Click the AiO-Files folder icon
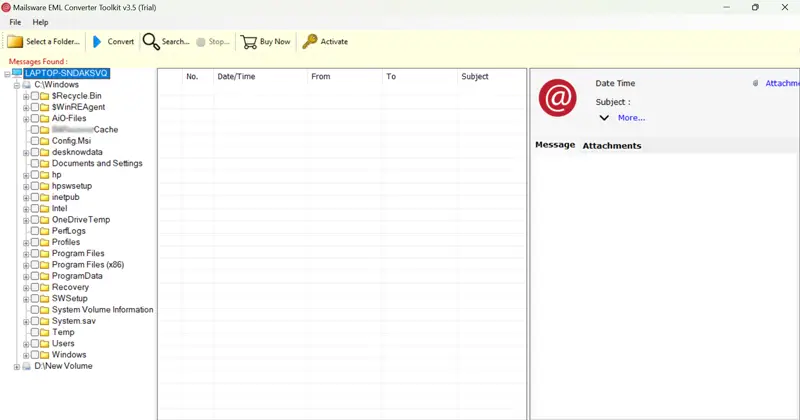This screenshot has height=420, width=800. click(x=45, y=118)
